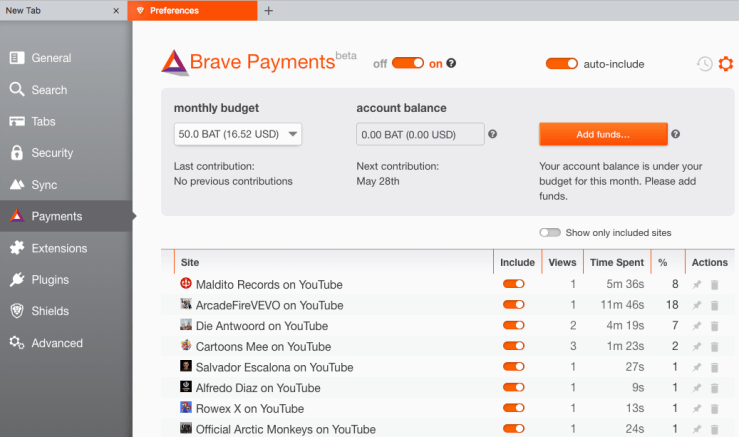The image size is (739, 437).
Task: Turn off the Brave Payments main switch
Action: 408,63
